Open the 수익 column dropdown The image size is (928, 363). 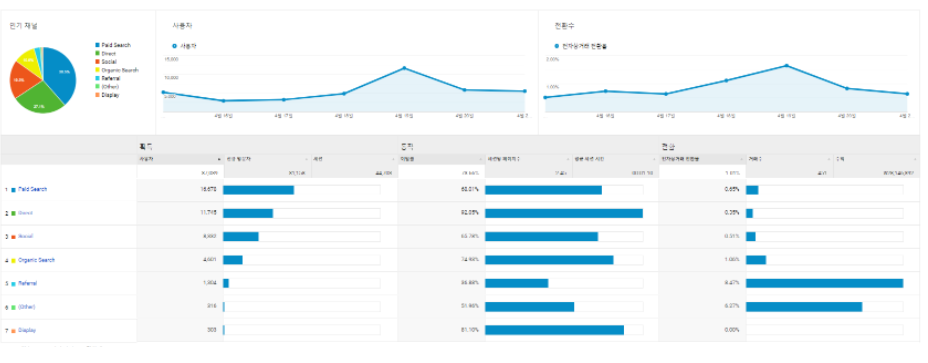pyautogui.click(x=915, y=159)
